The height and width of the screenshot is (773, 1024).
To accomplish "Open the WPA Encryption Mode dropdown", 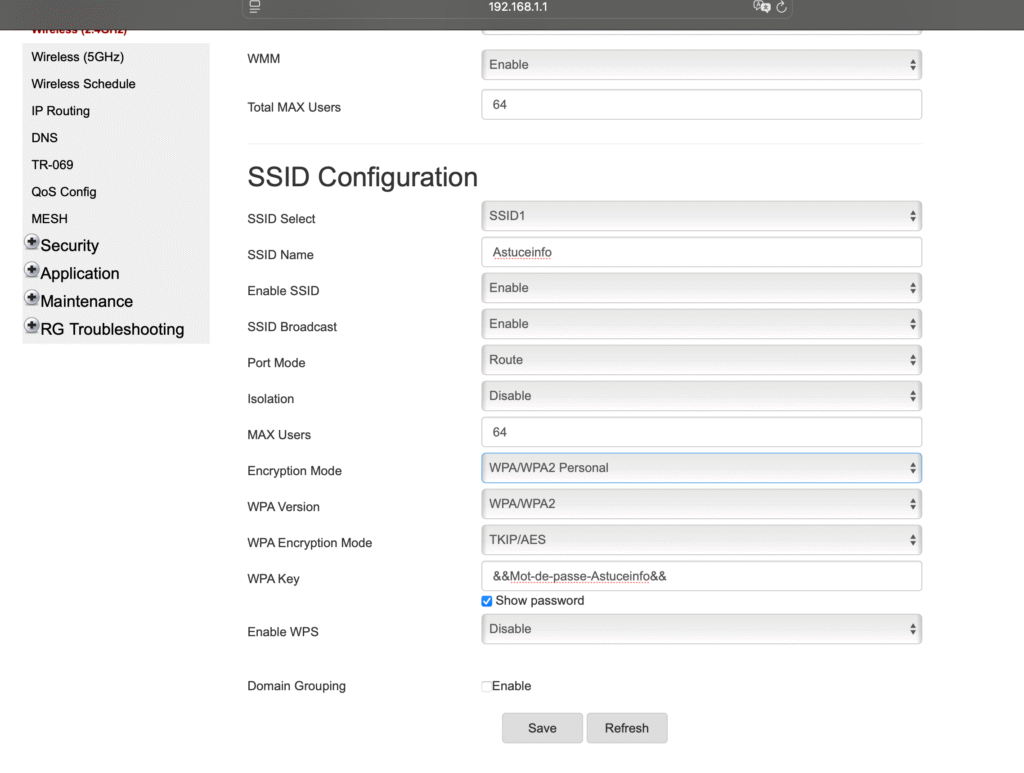I will [701, 540].
